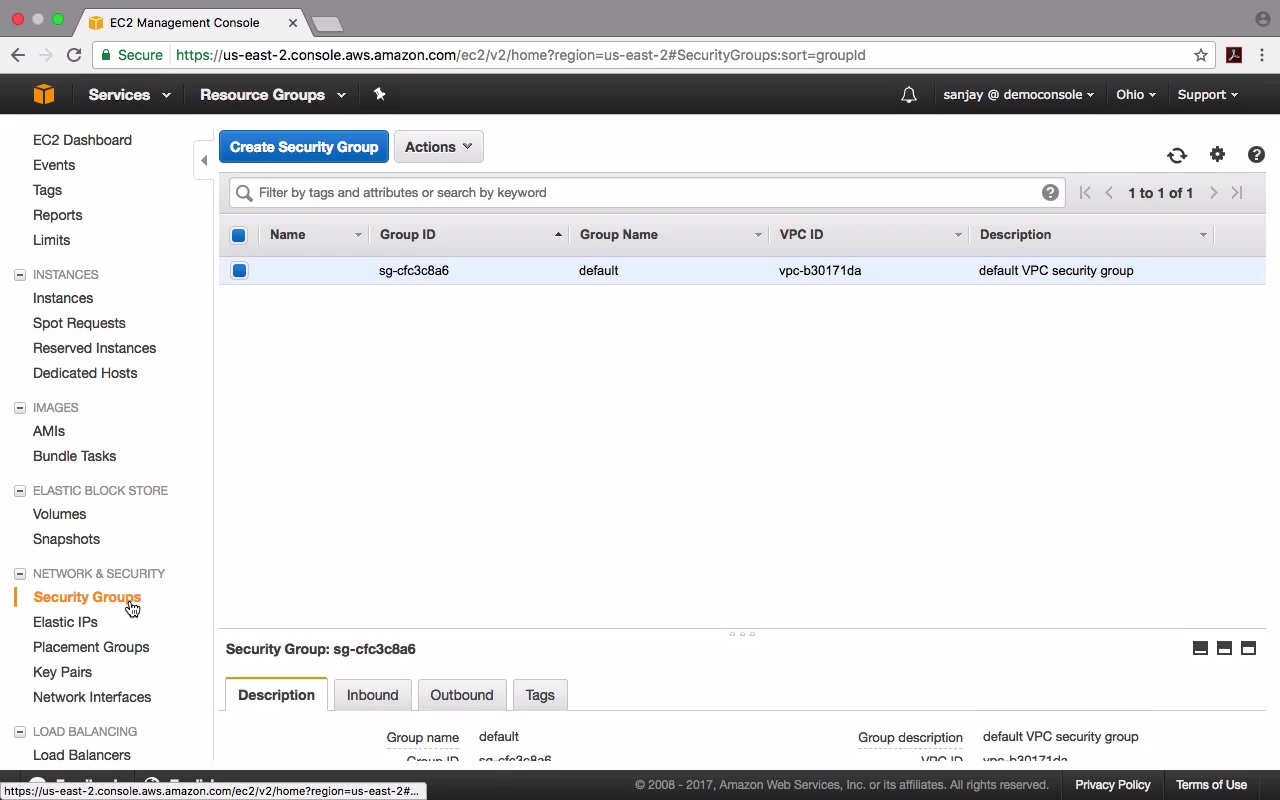This screenshot has width=1280, height=800.
Task: Collapse the INSTANCES section
Action: pos(19,274)
